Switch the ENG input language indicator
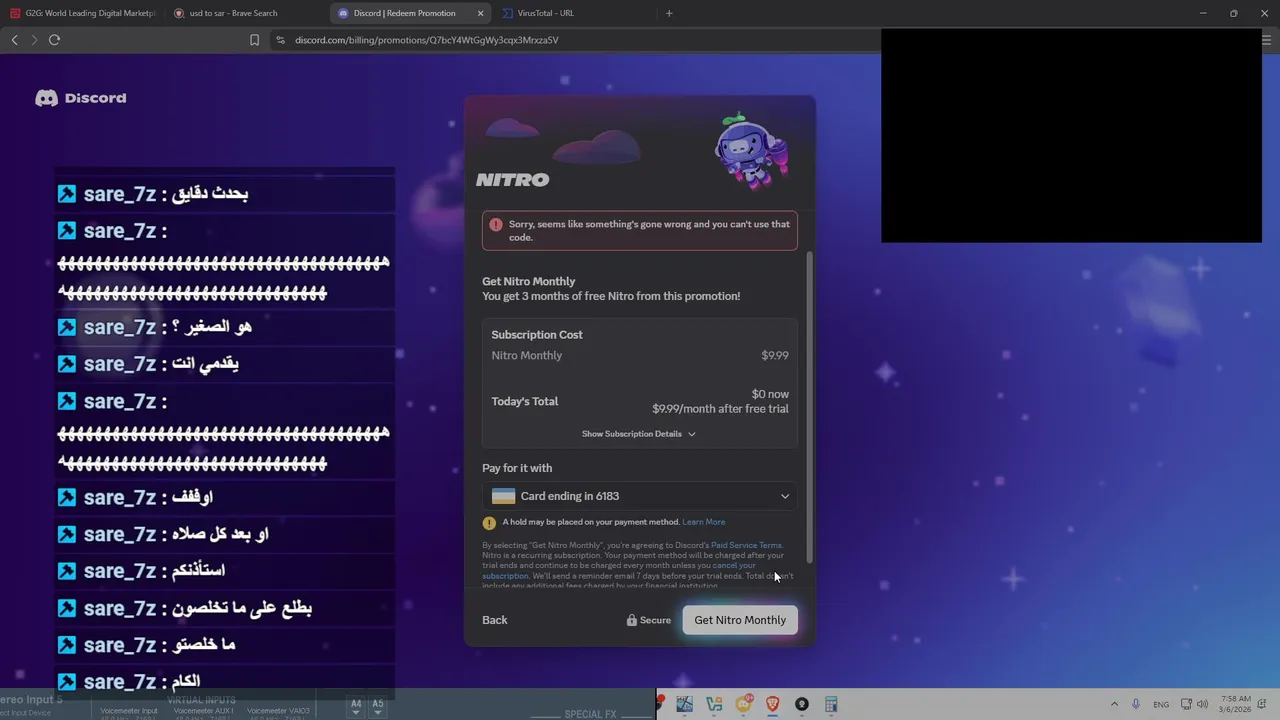The image size is (1280, 720). click(1161, 705)
